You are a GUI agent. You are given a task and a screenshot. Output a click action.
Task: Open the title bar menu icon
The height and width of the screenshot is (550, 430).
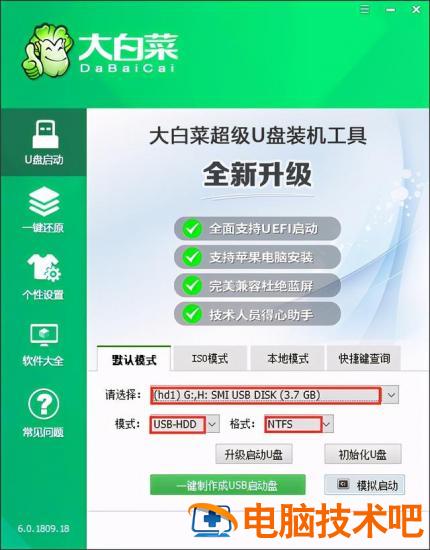pyautogui.click(x=365, y=9)
